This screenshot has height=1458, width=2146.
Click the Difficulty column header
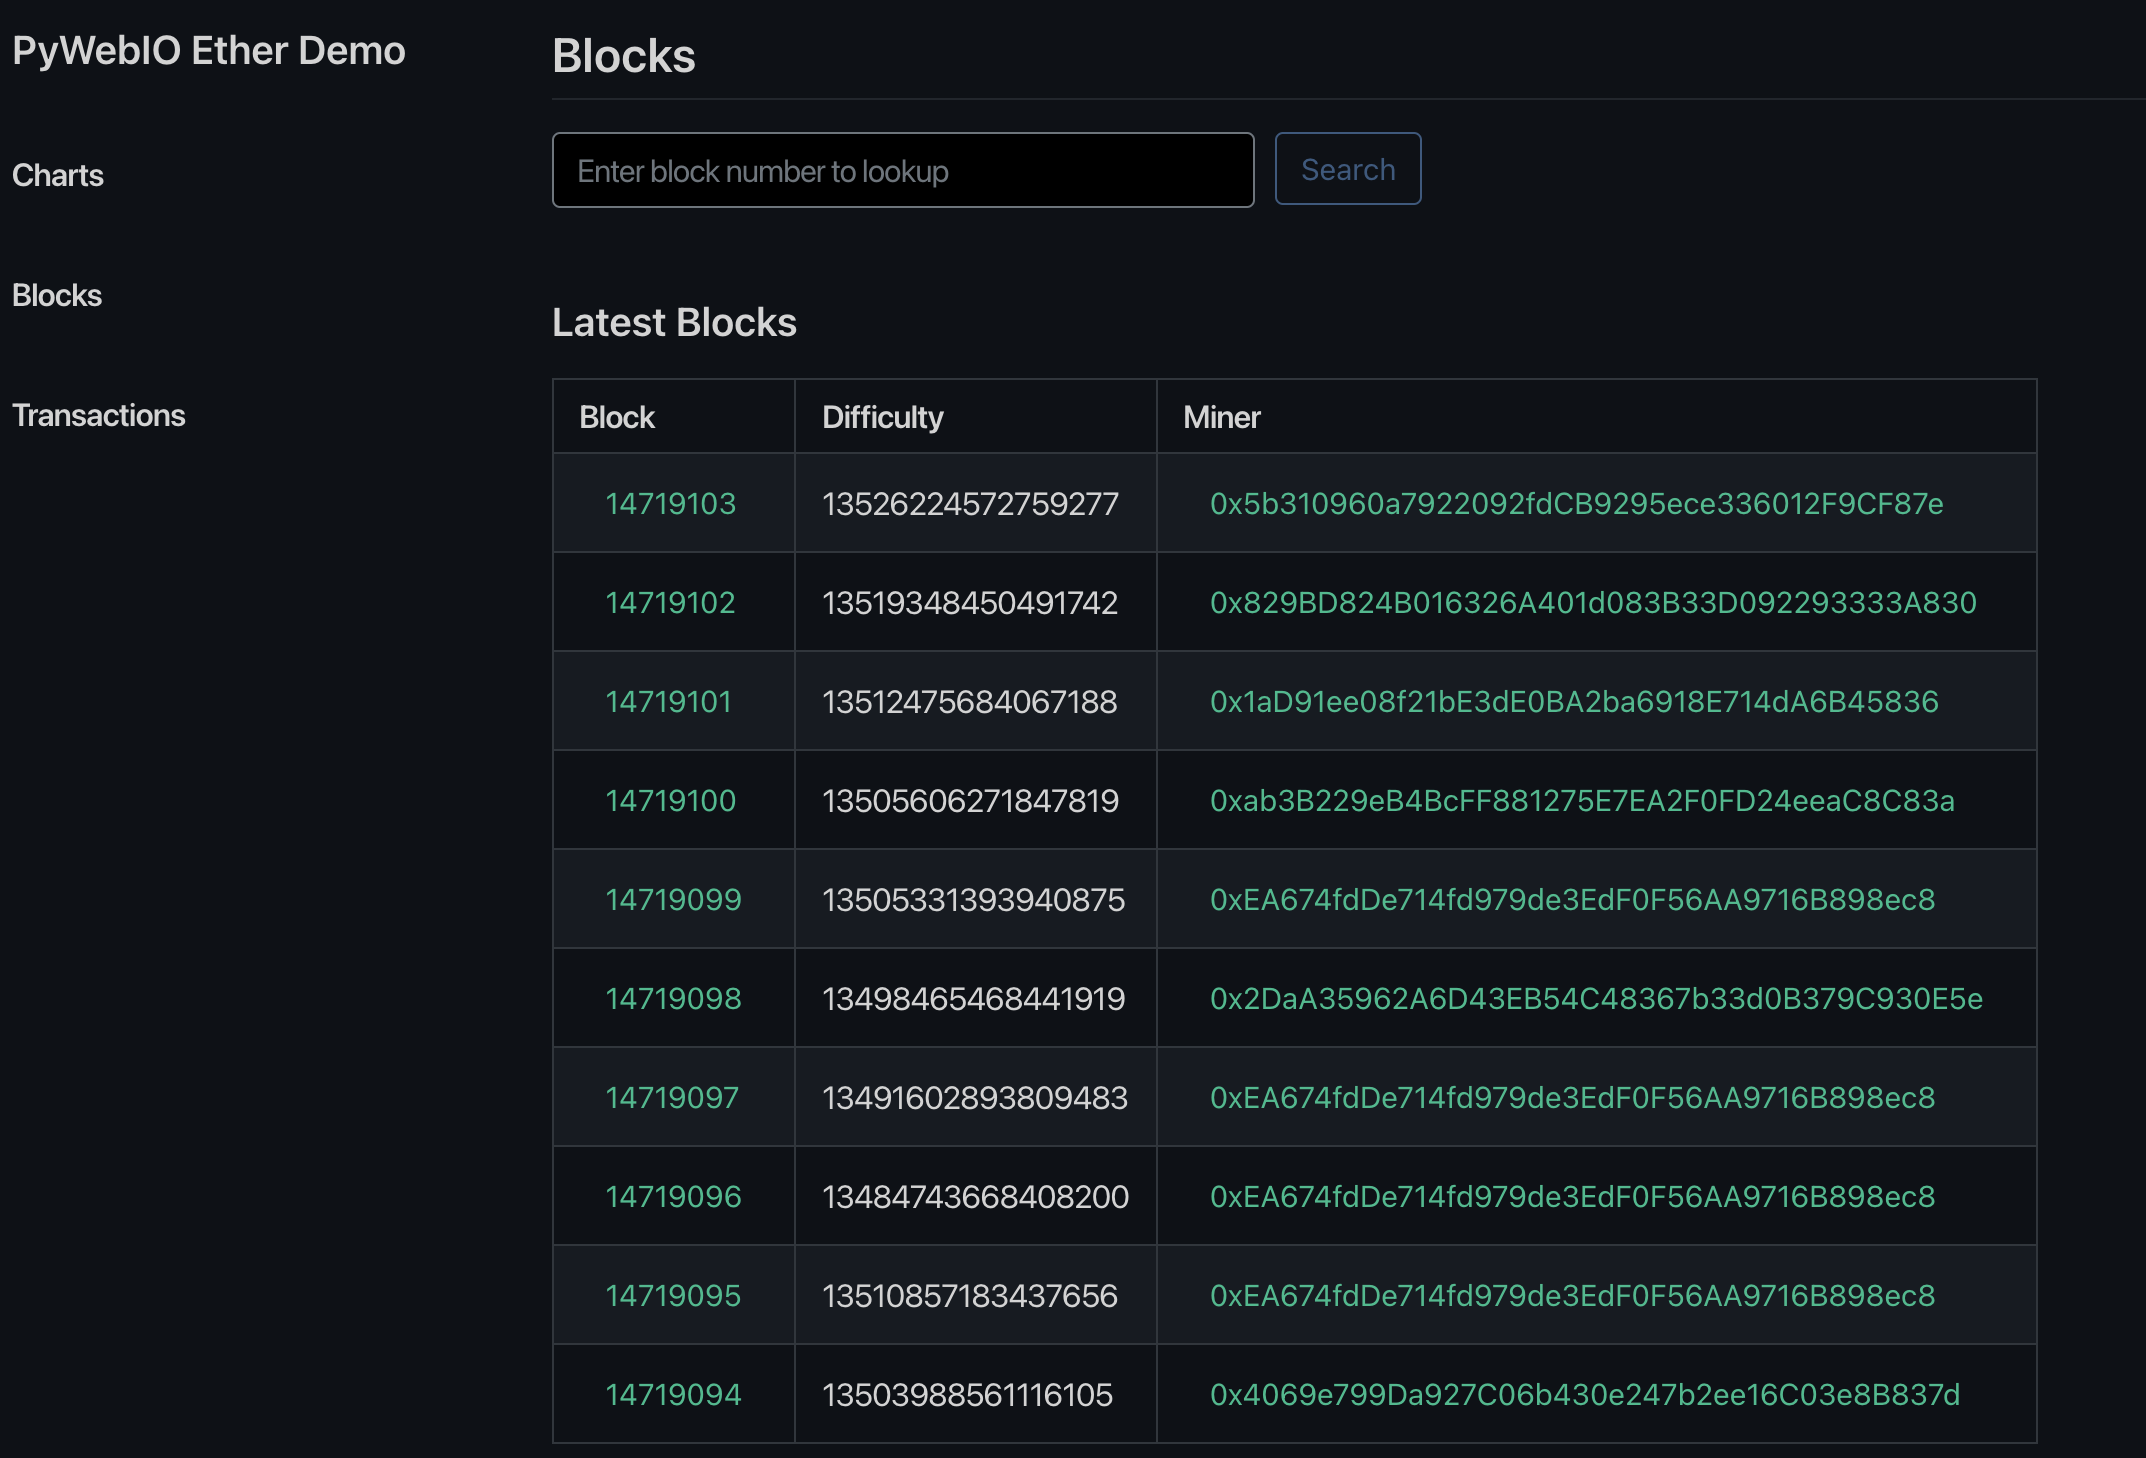tap(881, 416)
